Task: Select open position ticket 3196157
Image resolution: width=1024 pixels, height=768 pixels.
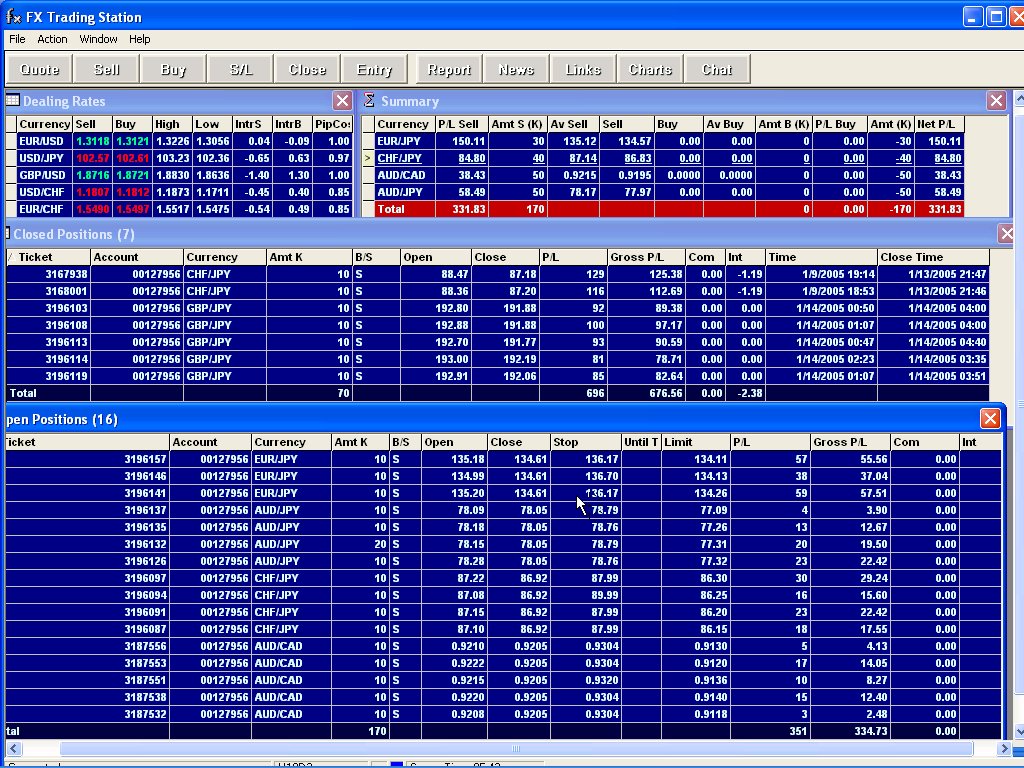Action: [x=503, y=459]
